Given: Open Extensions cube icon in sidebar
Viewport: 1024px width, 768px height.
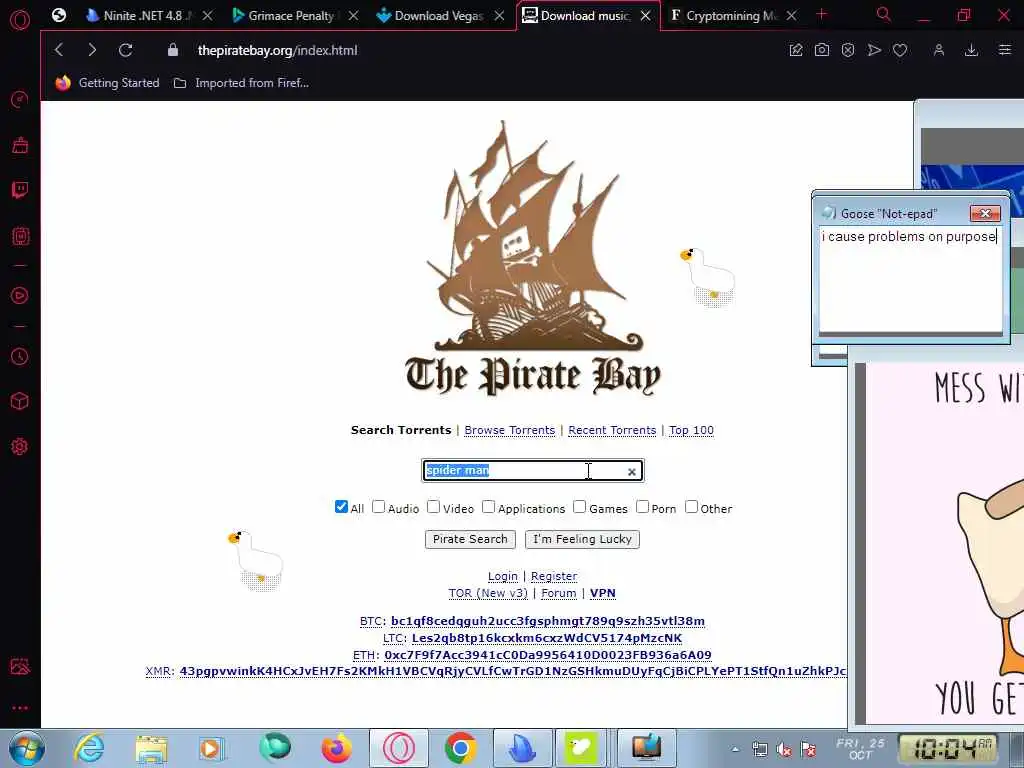Looking at the screenshot, I should point(20,401).
